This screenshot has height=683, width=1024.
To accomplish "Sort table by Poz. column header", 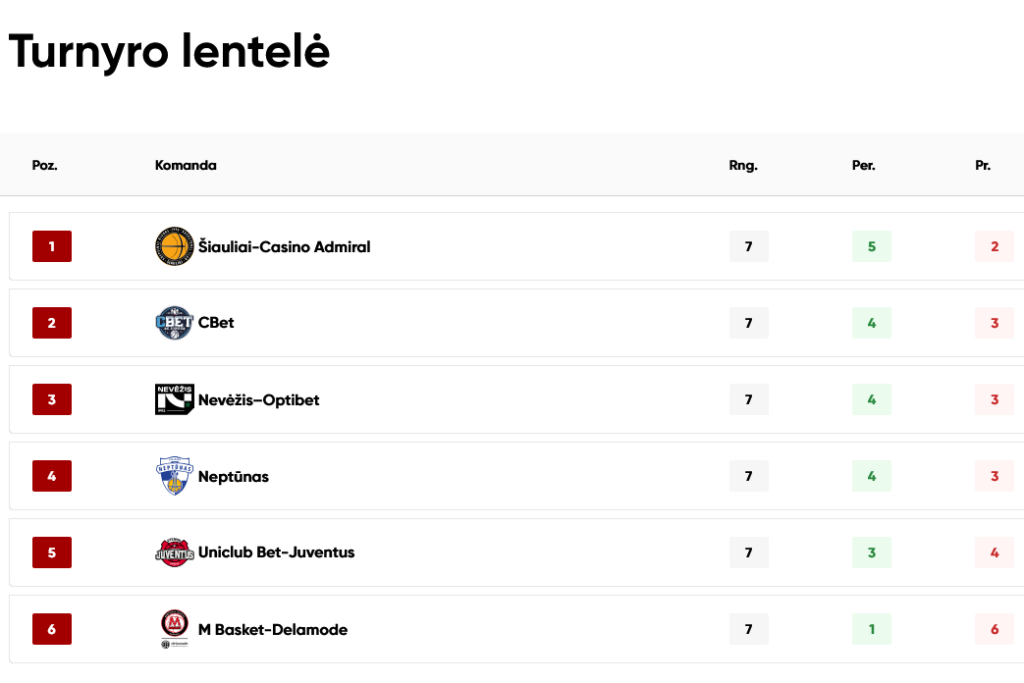I will [x=44, y=165].
